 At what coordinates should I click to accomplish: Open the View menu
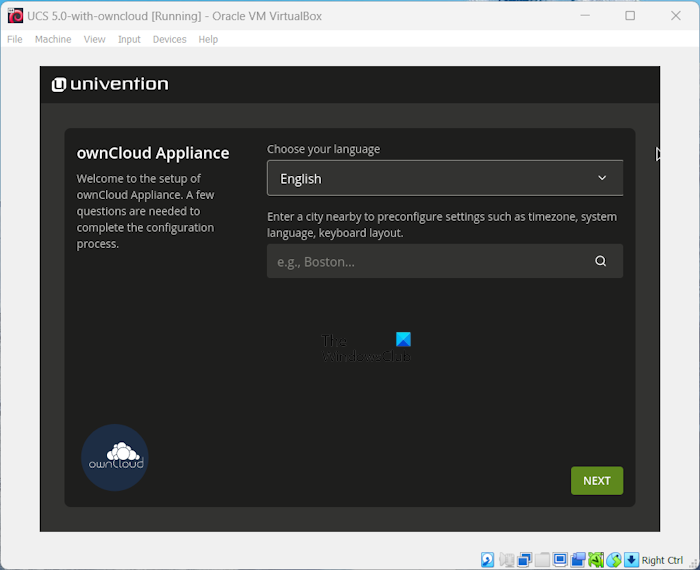coord(95,39)
